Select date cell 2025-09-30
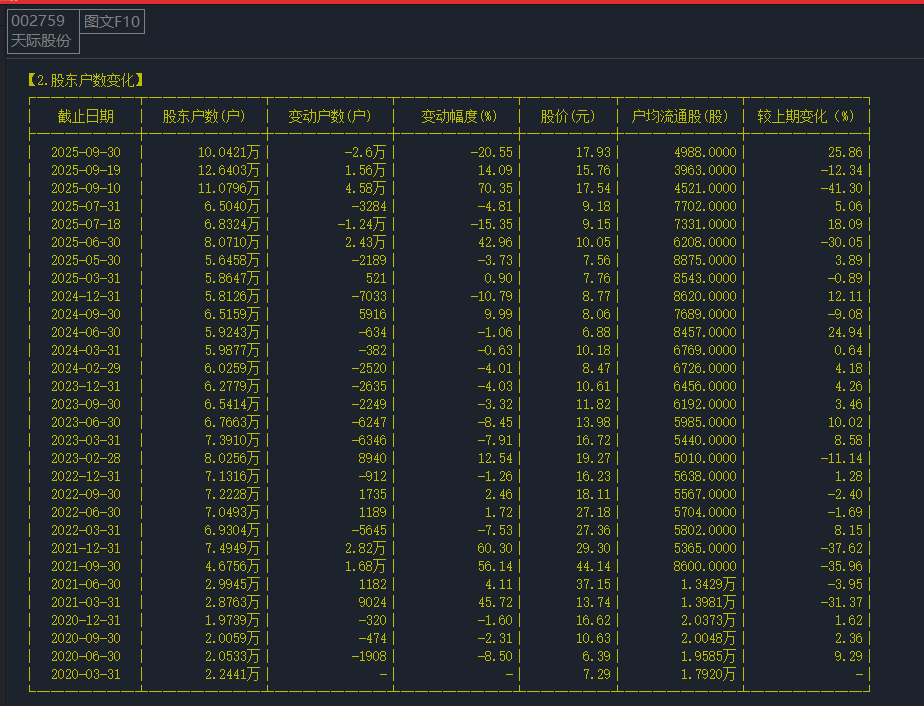924x706 pixels. [x=85, y=152]
